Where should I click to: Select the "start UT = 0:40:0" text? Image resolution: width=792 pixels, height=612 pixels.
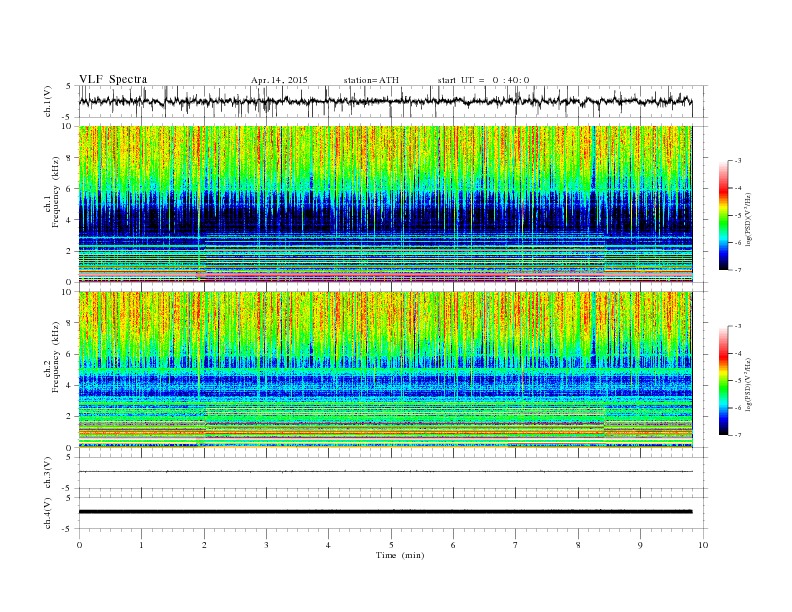pyautogui.click(x=483, y=80)
